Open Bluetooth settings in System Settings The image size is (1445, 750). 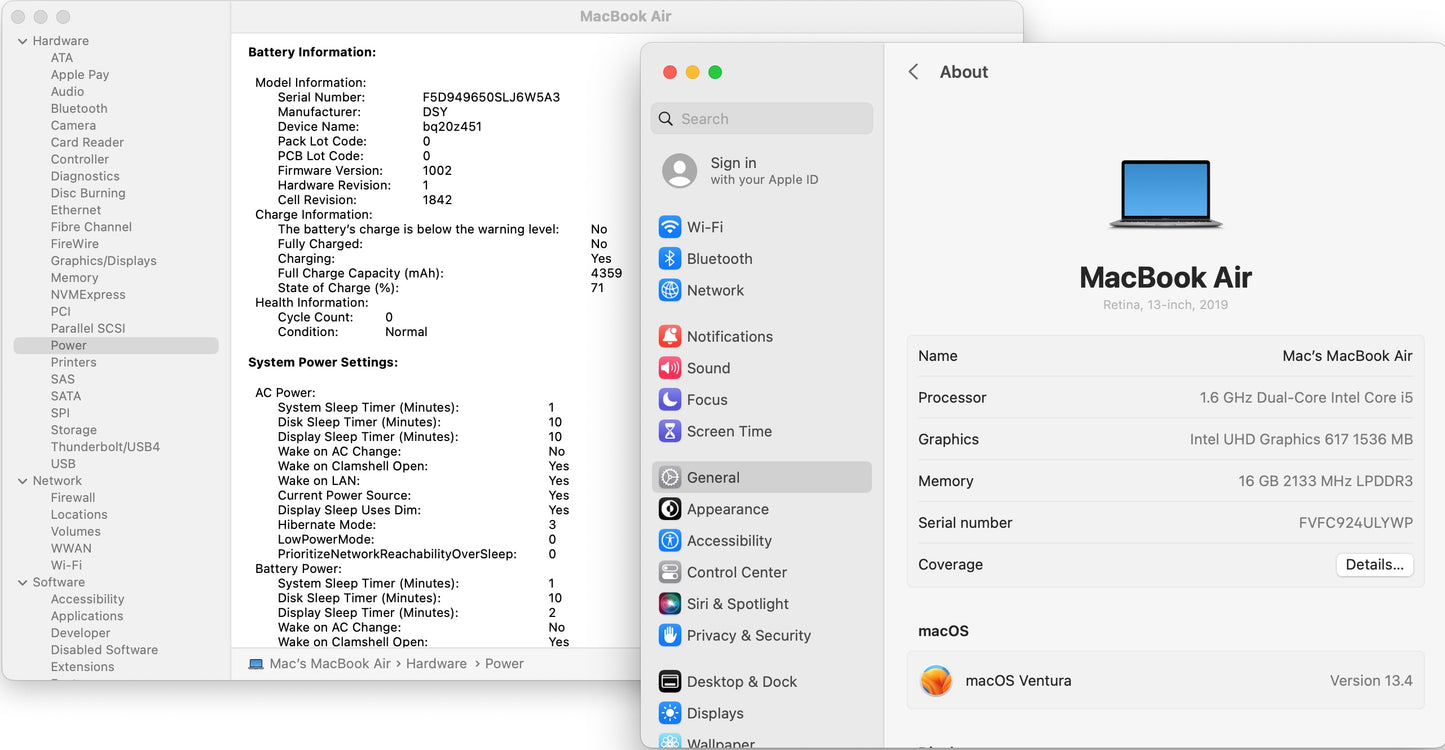point(718,258)
